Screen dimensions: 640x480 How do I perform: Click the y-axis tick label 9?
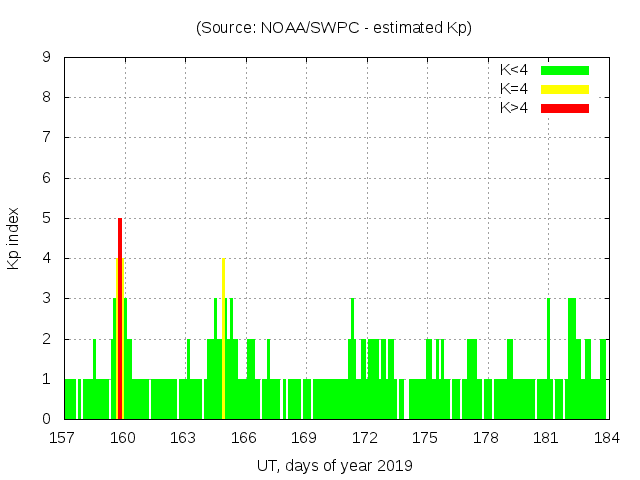click(46, 57)
